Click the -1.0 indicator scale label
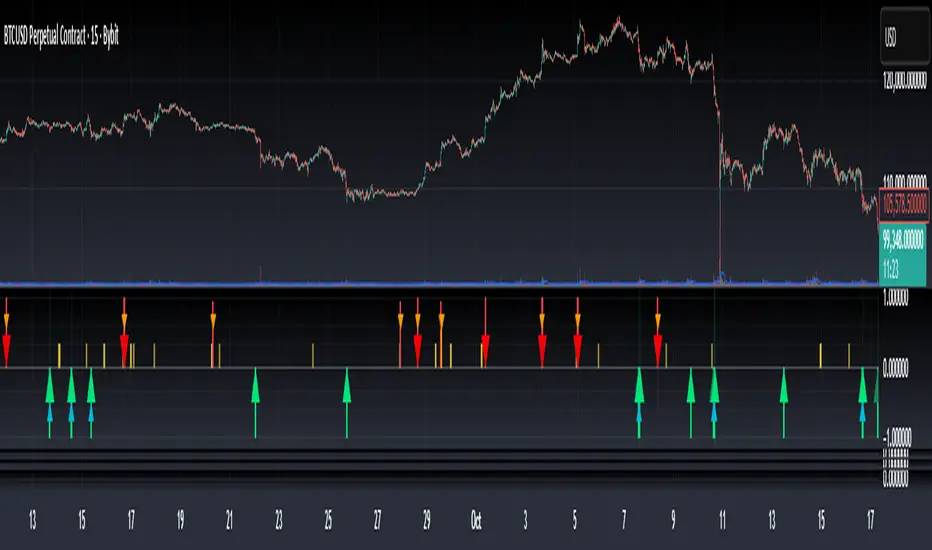The height and width of the screenshot is (550, 932). point(896,438)
